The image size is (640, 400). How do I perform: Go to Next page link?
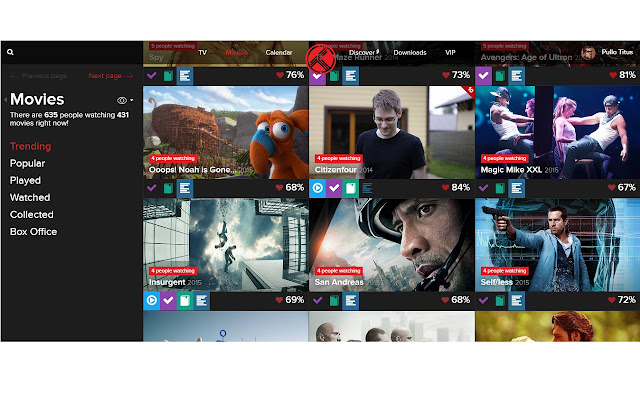tap(111, 76)
